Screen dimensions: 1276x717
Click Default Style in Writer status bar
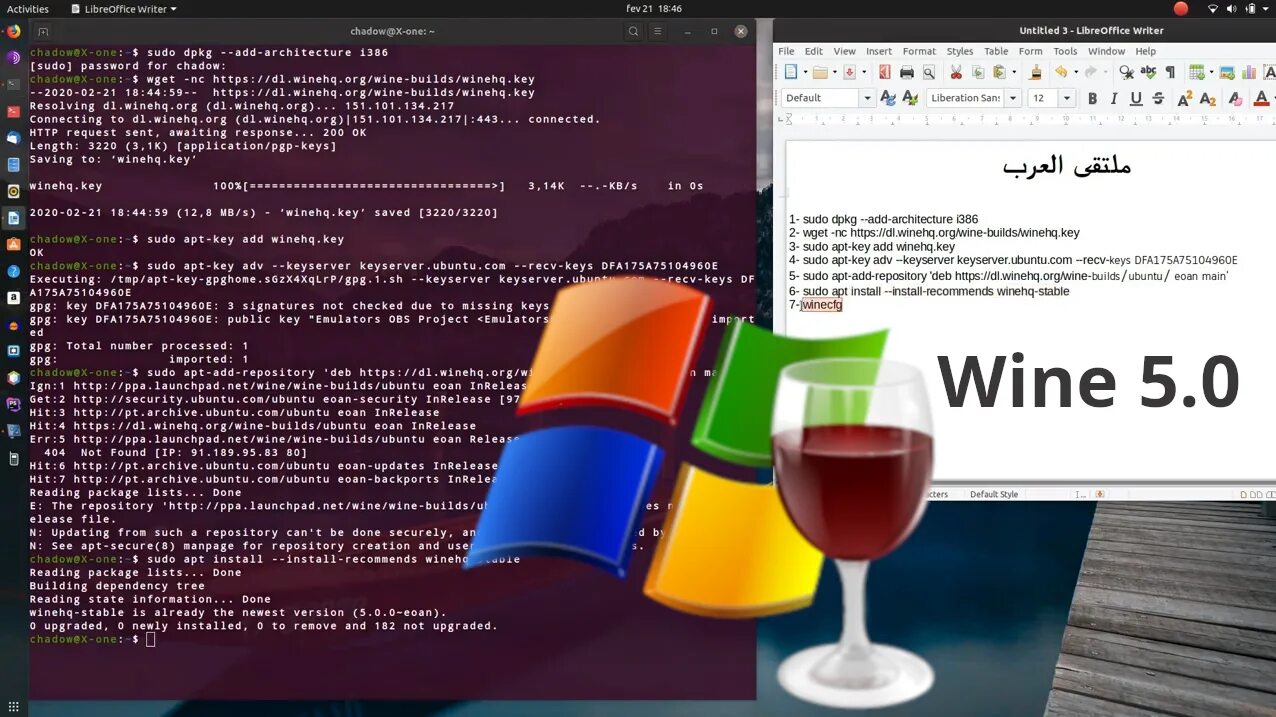(994, 494)
